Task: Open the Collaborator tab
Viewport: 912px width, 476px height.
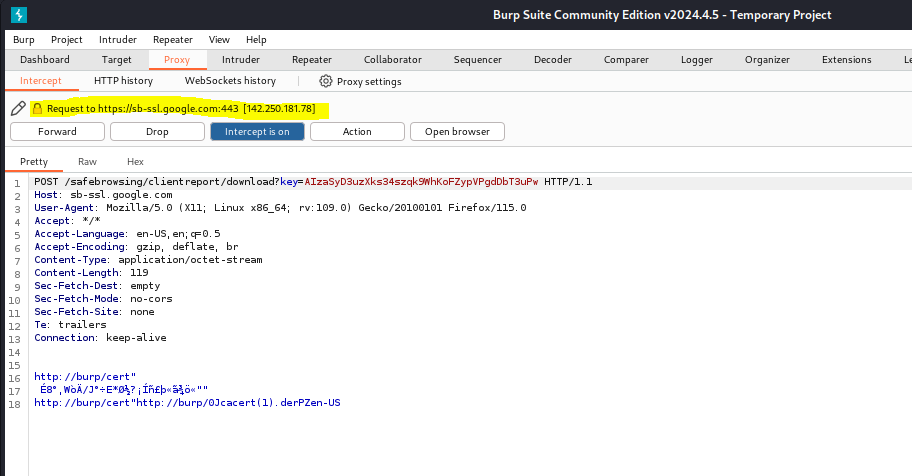Action: click(x=393, y=59)
